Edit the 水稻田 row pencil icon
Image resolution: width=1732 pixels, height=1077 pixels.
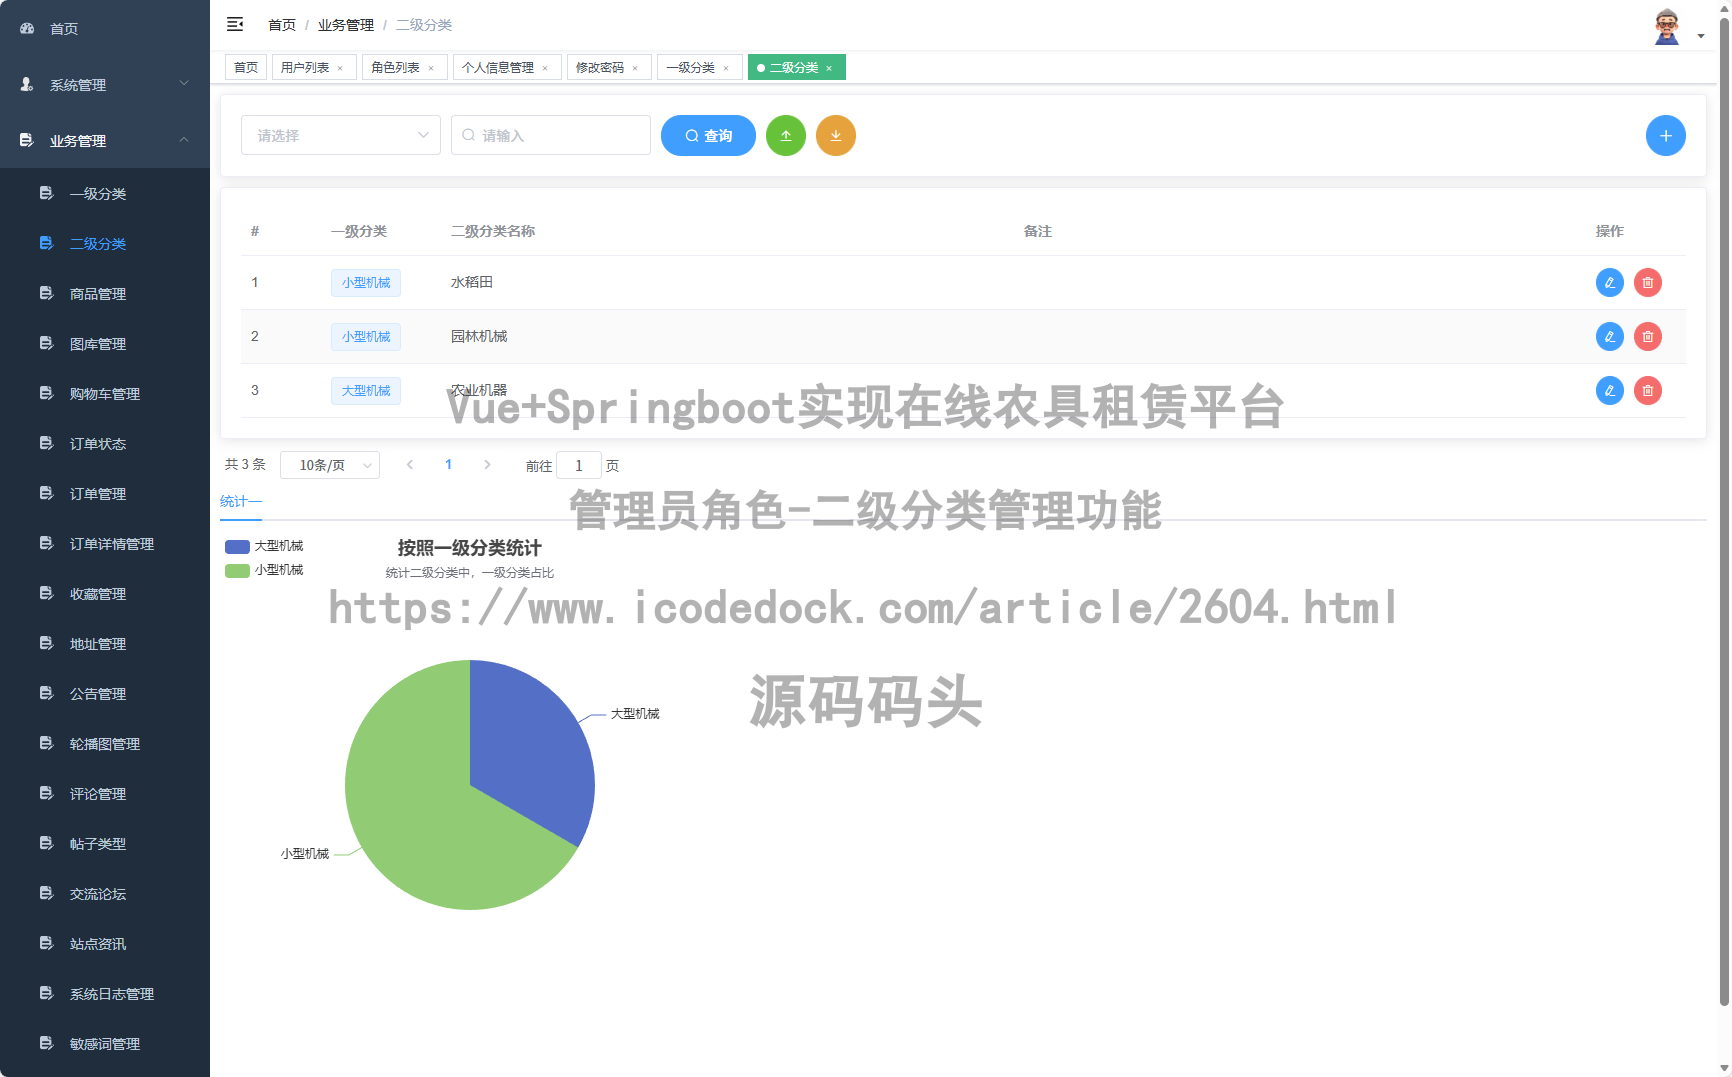tap(1609, 282)
